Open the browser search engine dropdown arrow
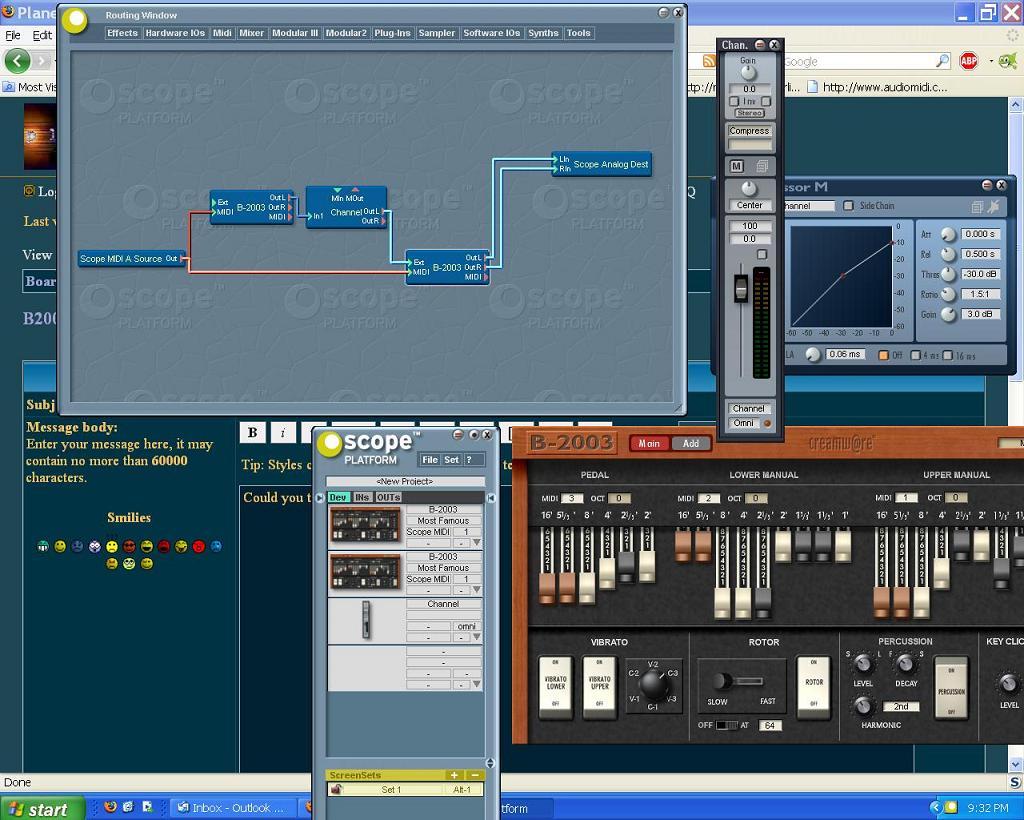Screen dimensions: 1024x820 click(x=991, y=61)
